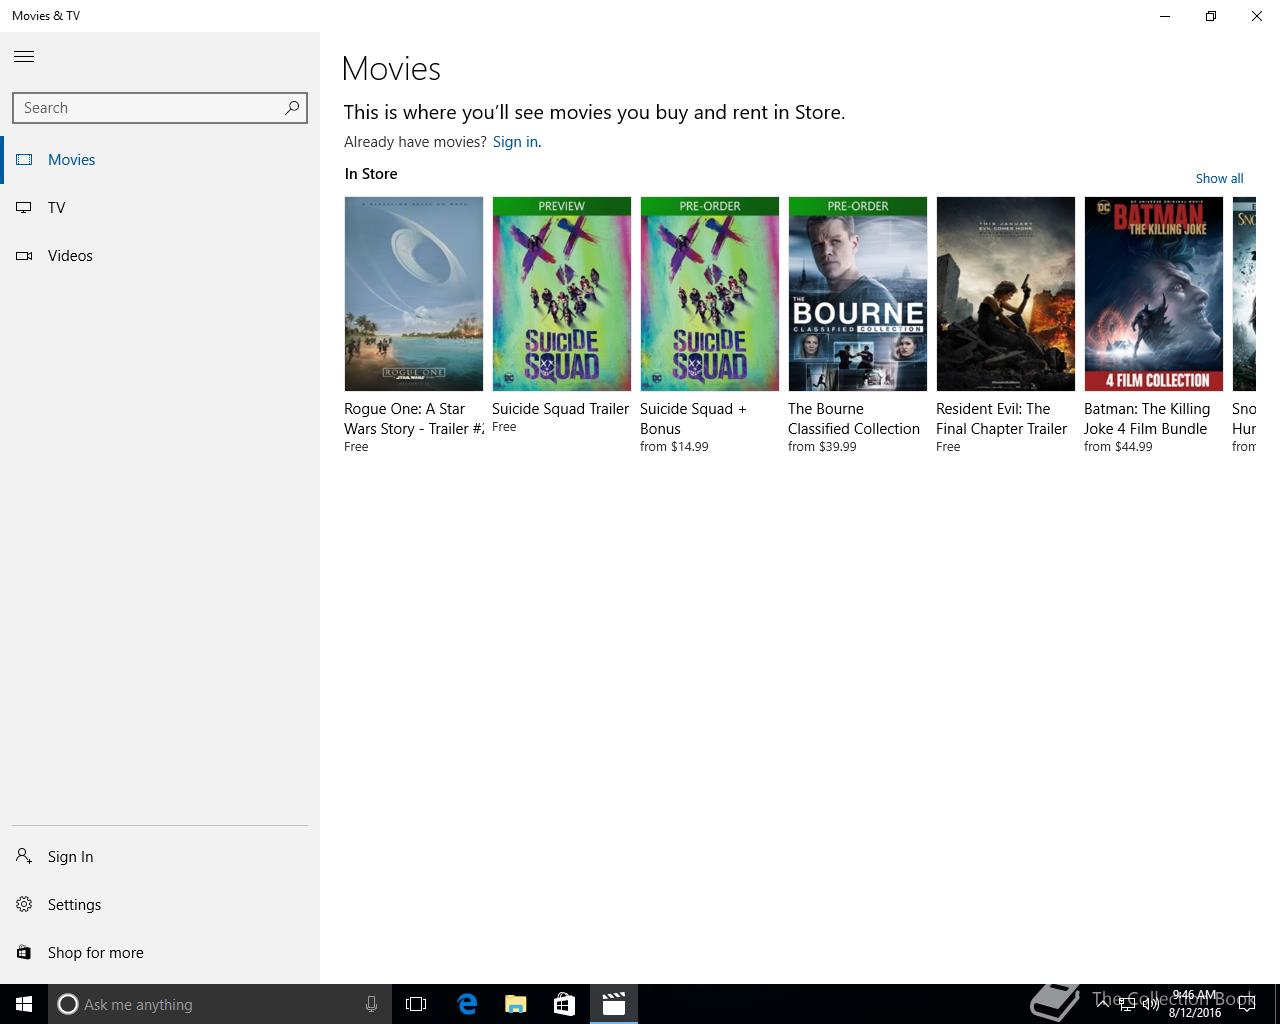The image size is (1280, 1024).
Task: Open the hamburger navigation menu
Action: (x=24, y=57)
